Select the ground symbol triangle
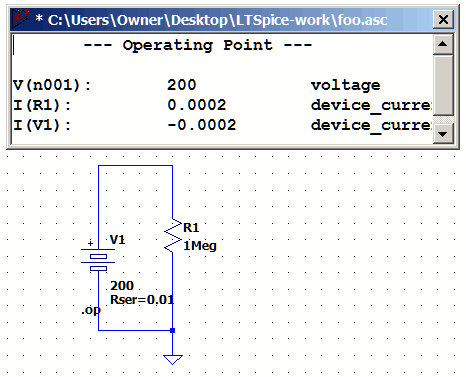Image resolution: width=466 pixels, height=377 pixels. [173, 360]
